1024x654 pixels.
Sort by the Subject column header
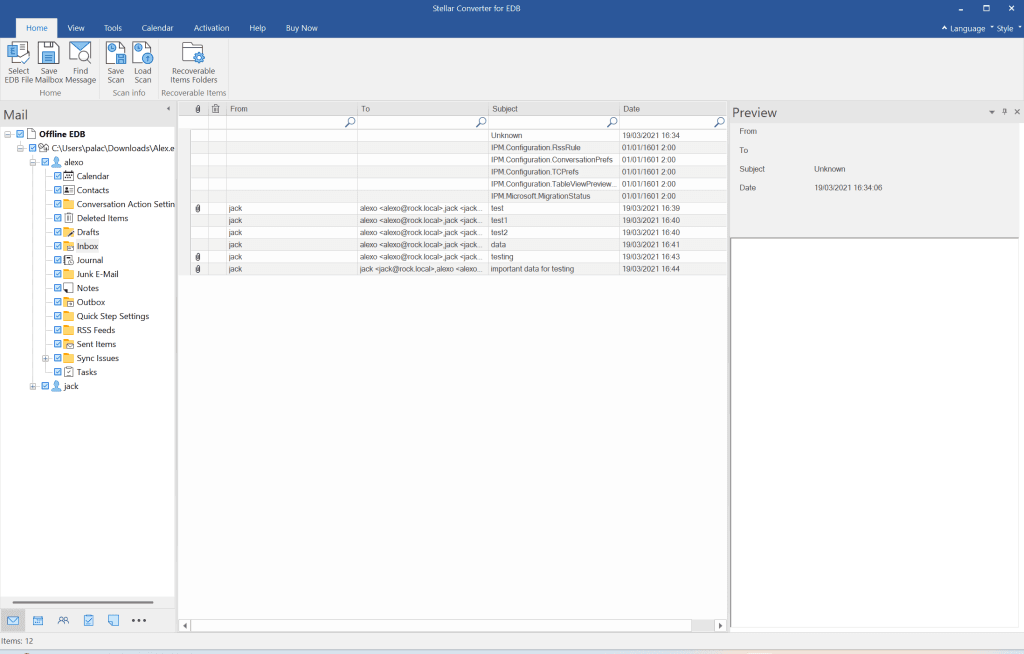pyautogui.click(x=554, y=109)
